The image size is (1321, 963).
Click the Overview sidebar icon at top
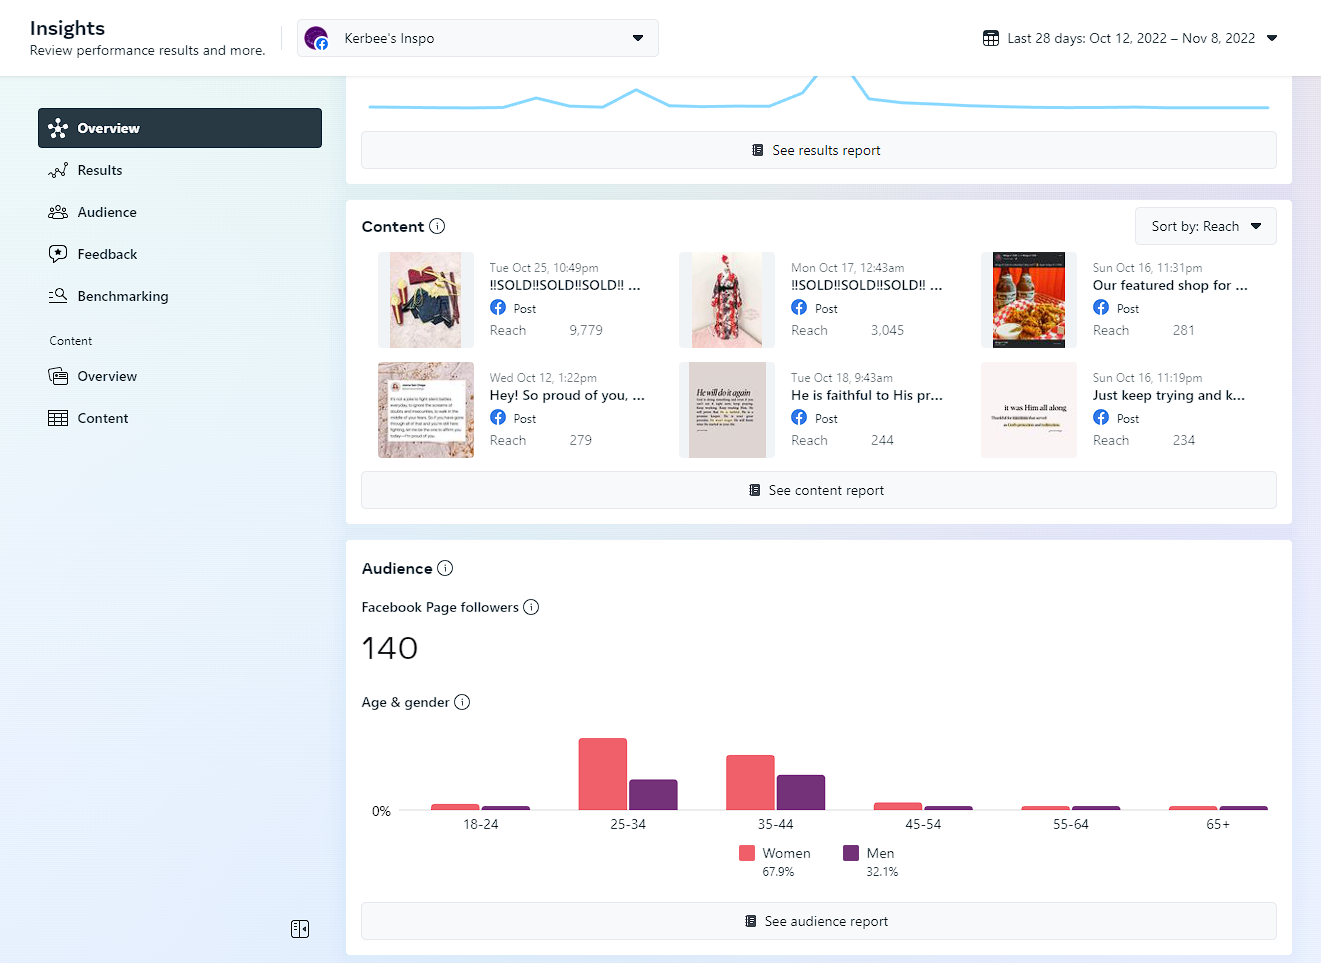[58, 128]
